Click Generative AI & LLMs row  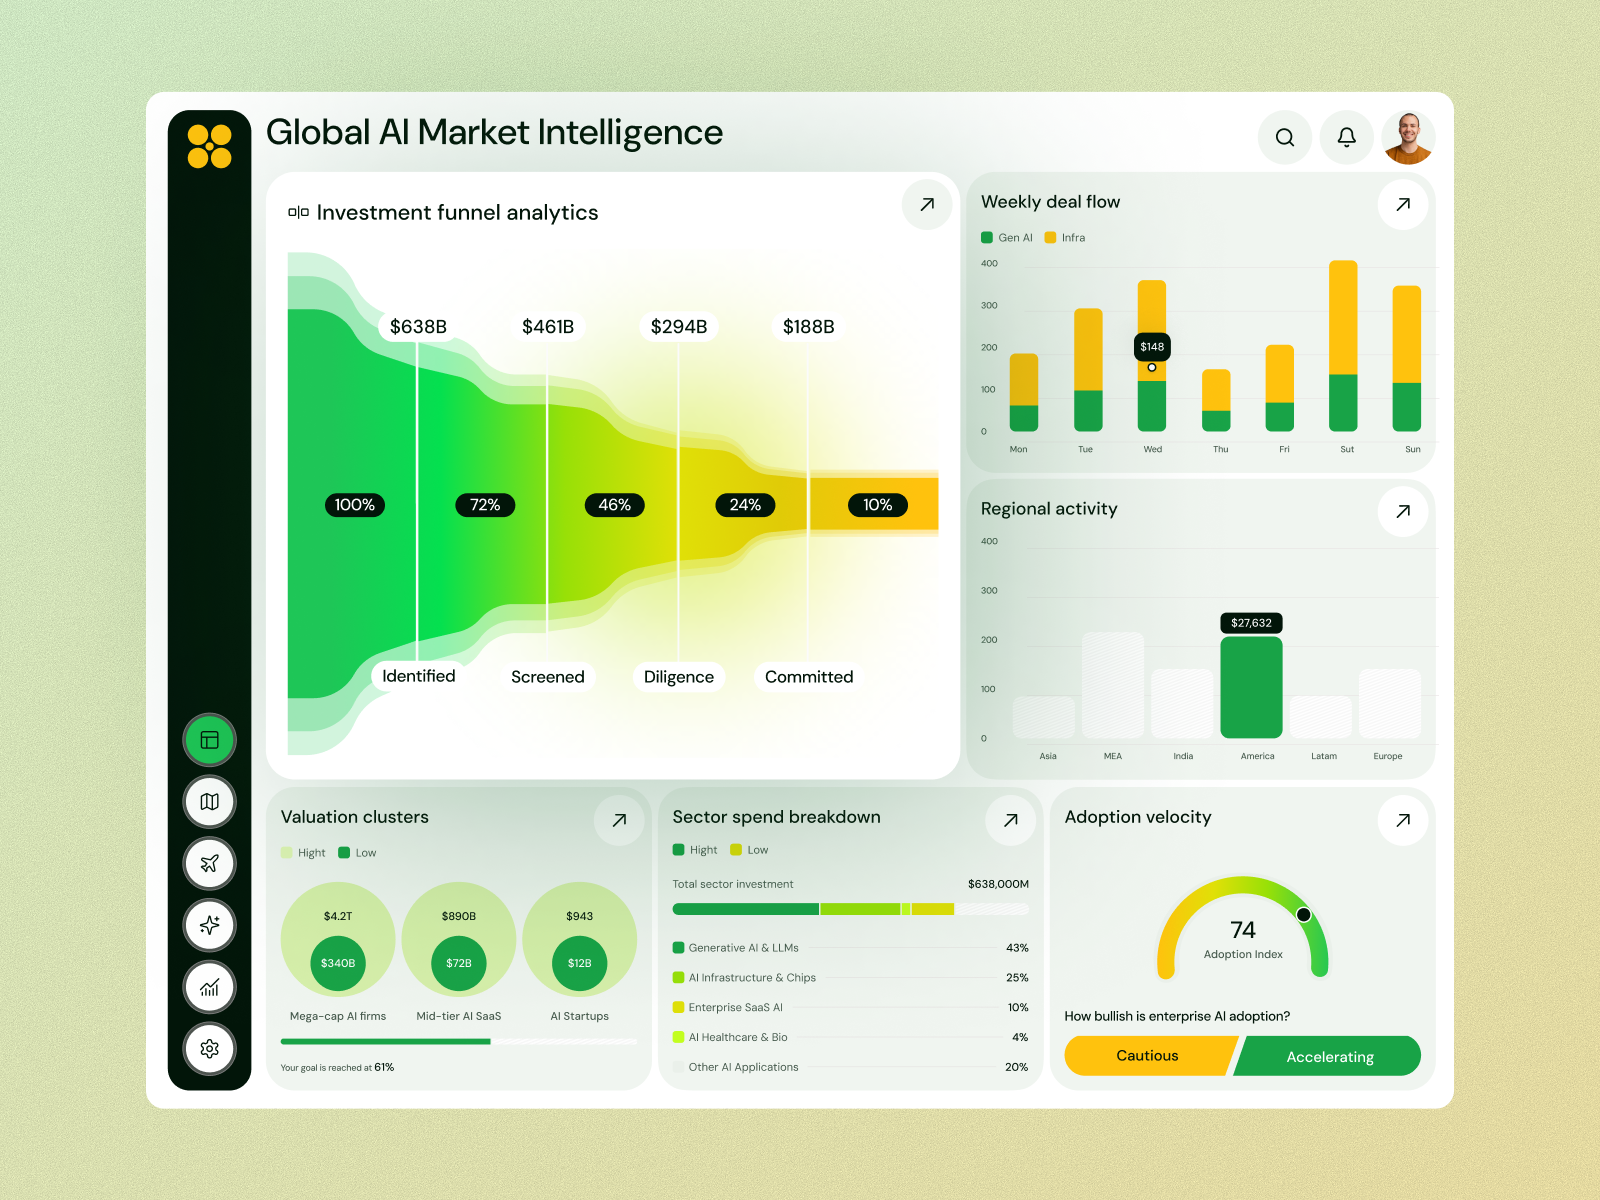851,948
